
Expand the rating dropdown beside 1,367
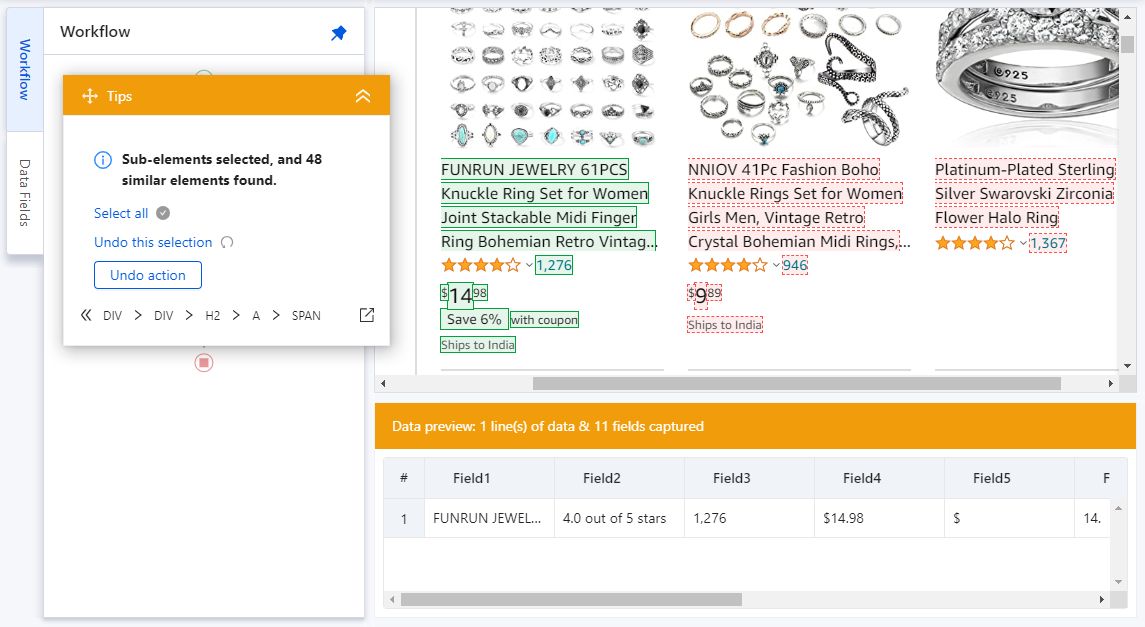[x=1023, y=243]
